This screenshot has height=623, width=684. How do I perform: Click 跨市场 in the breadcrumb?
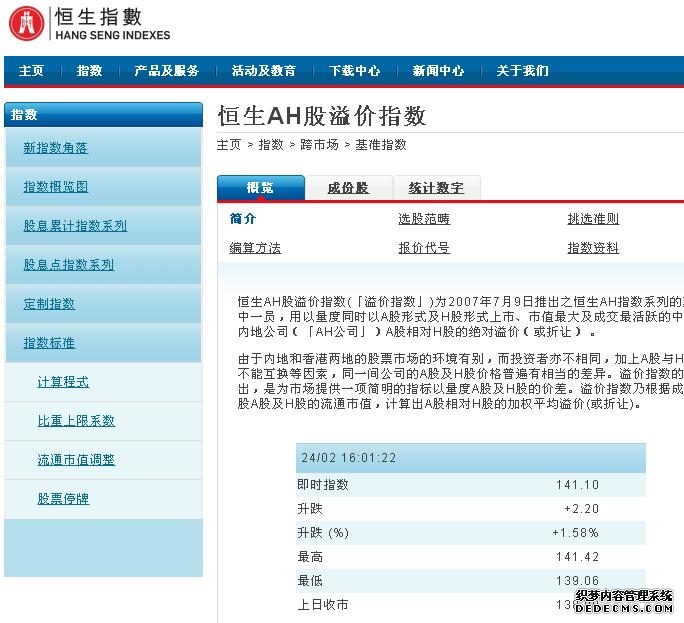pyautogui.click(x=319, y=145)
